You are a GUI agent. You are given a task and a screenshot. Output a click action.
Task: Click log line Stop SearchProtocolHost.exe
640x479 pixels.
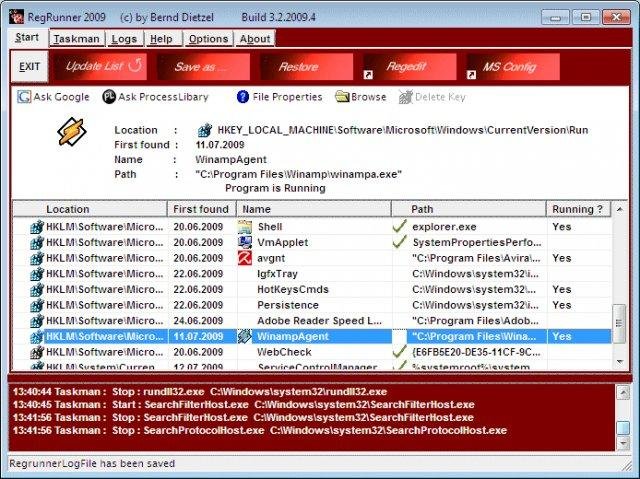click(x=260, y=430)
